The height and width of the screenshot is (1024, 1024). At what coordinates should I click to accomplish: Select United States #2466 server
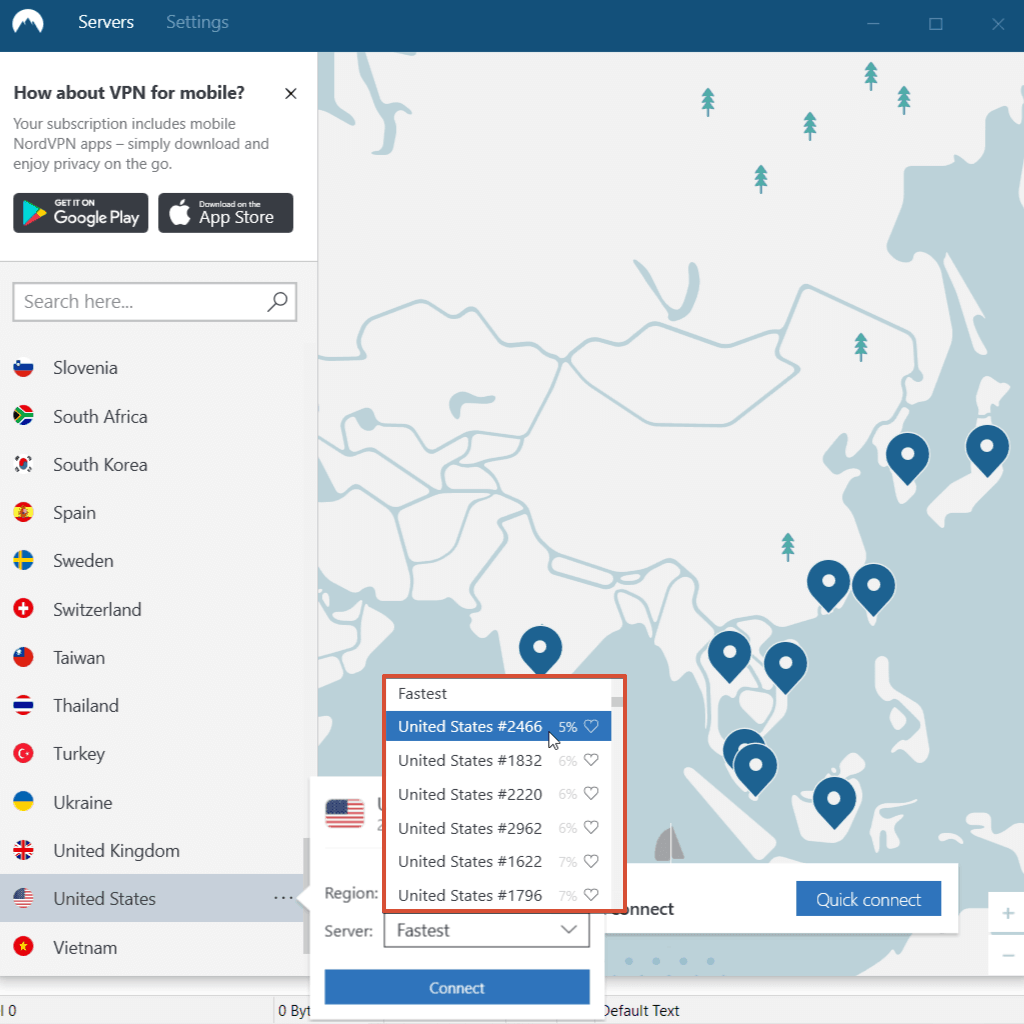pos(498,726)
